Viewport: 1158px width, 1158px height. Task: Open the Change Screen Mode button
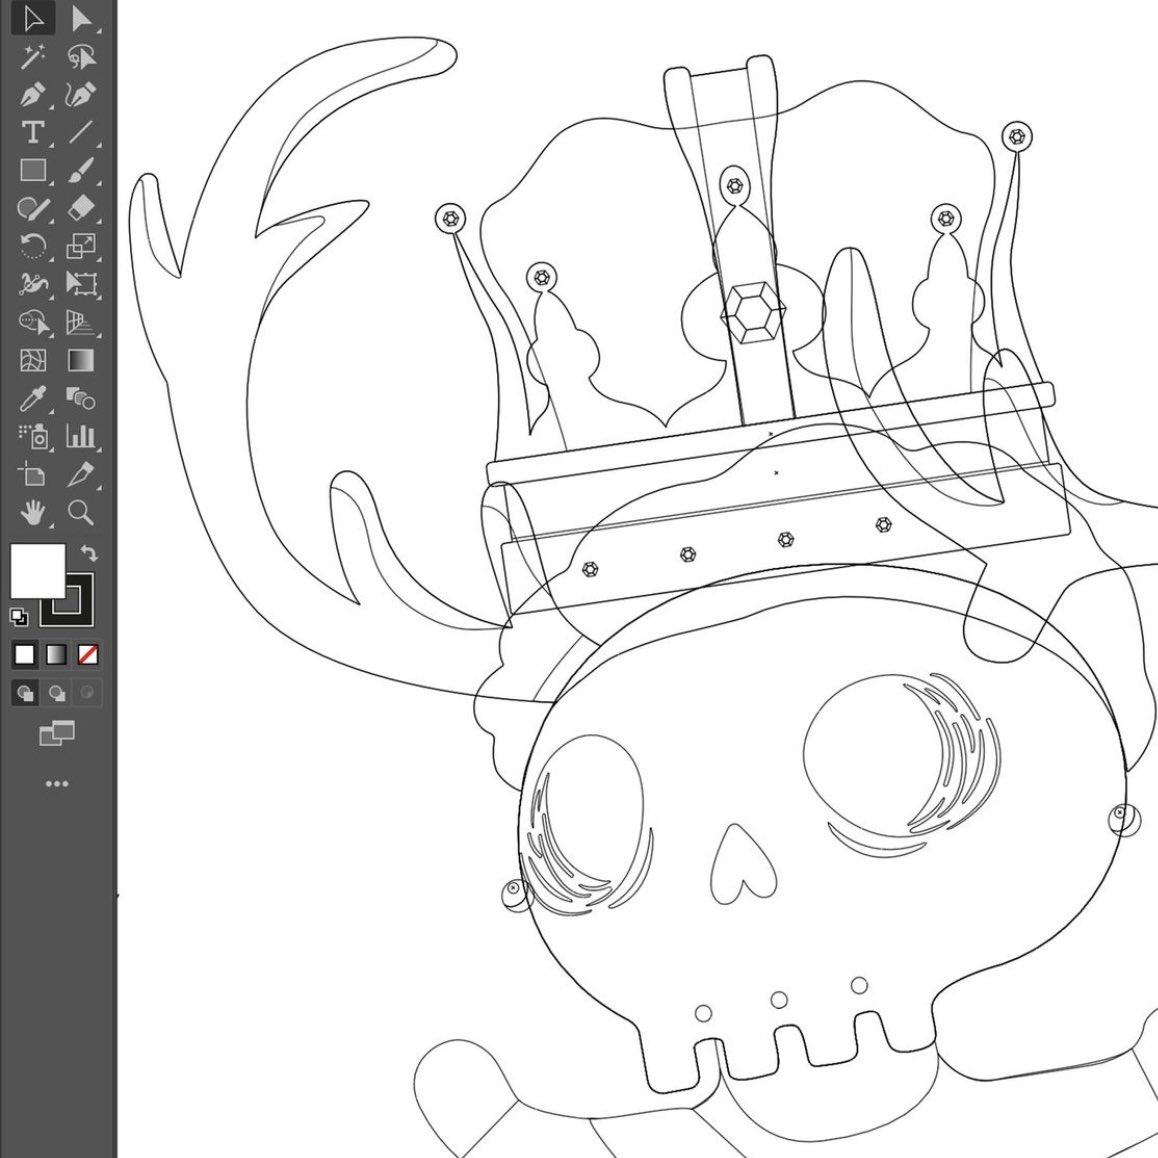(x=57, y=733)
